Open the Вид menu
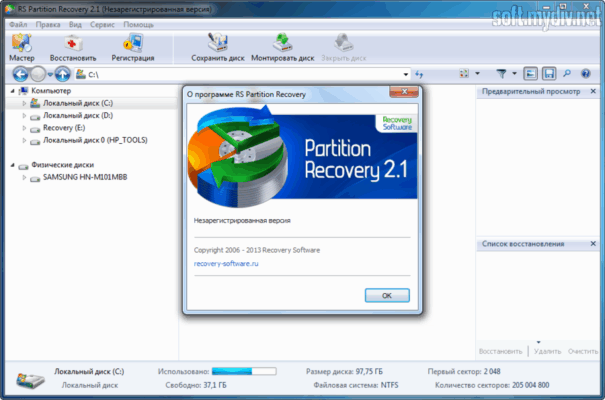Viewport: 605px width, 400px height. coord(75,25)
